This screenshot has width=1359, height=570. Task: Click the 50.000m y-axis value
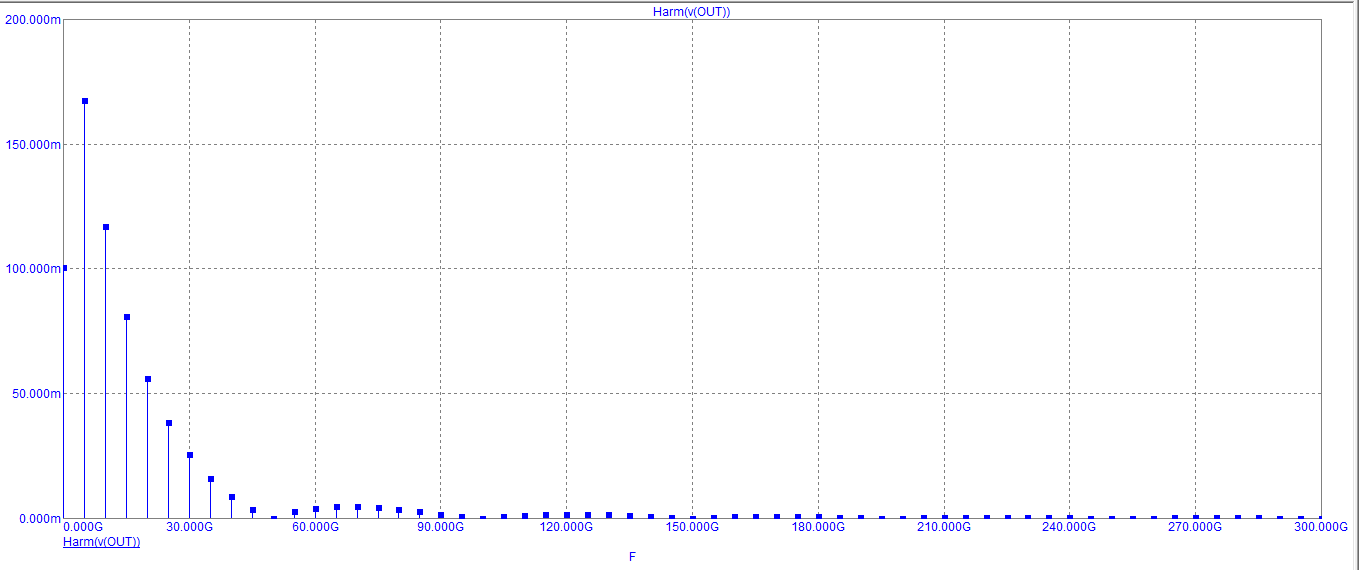35,394
